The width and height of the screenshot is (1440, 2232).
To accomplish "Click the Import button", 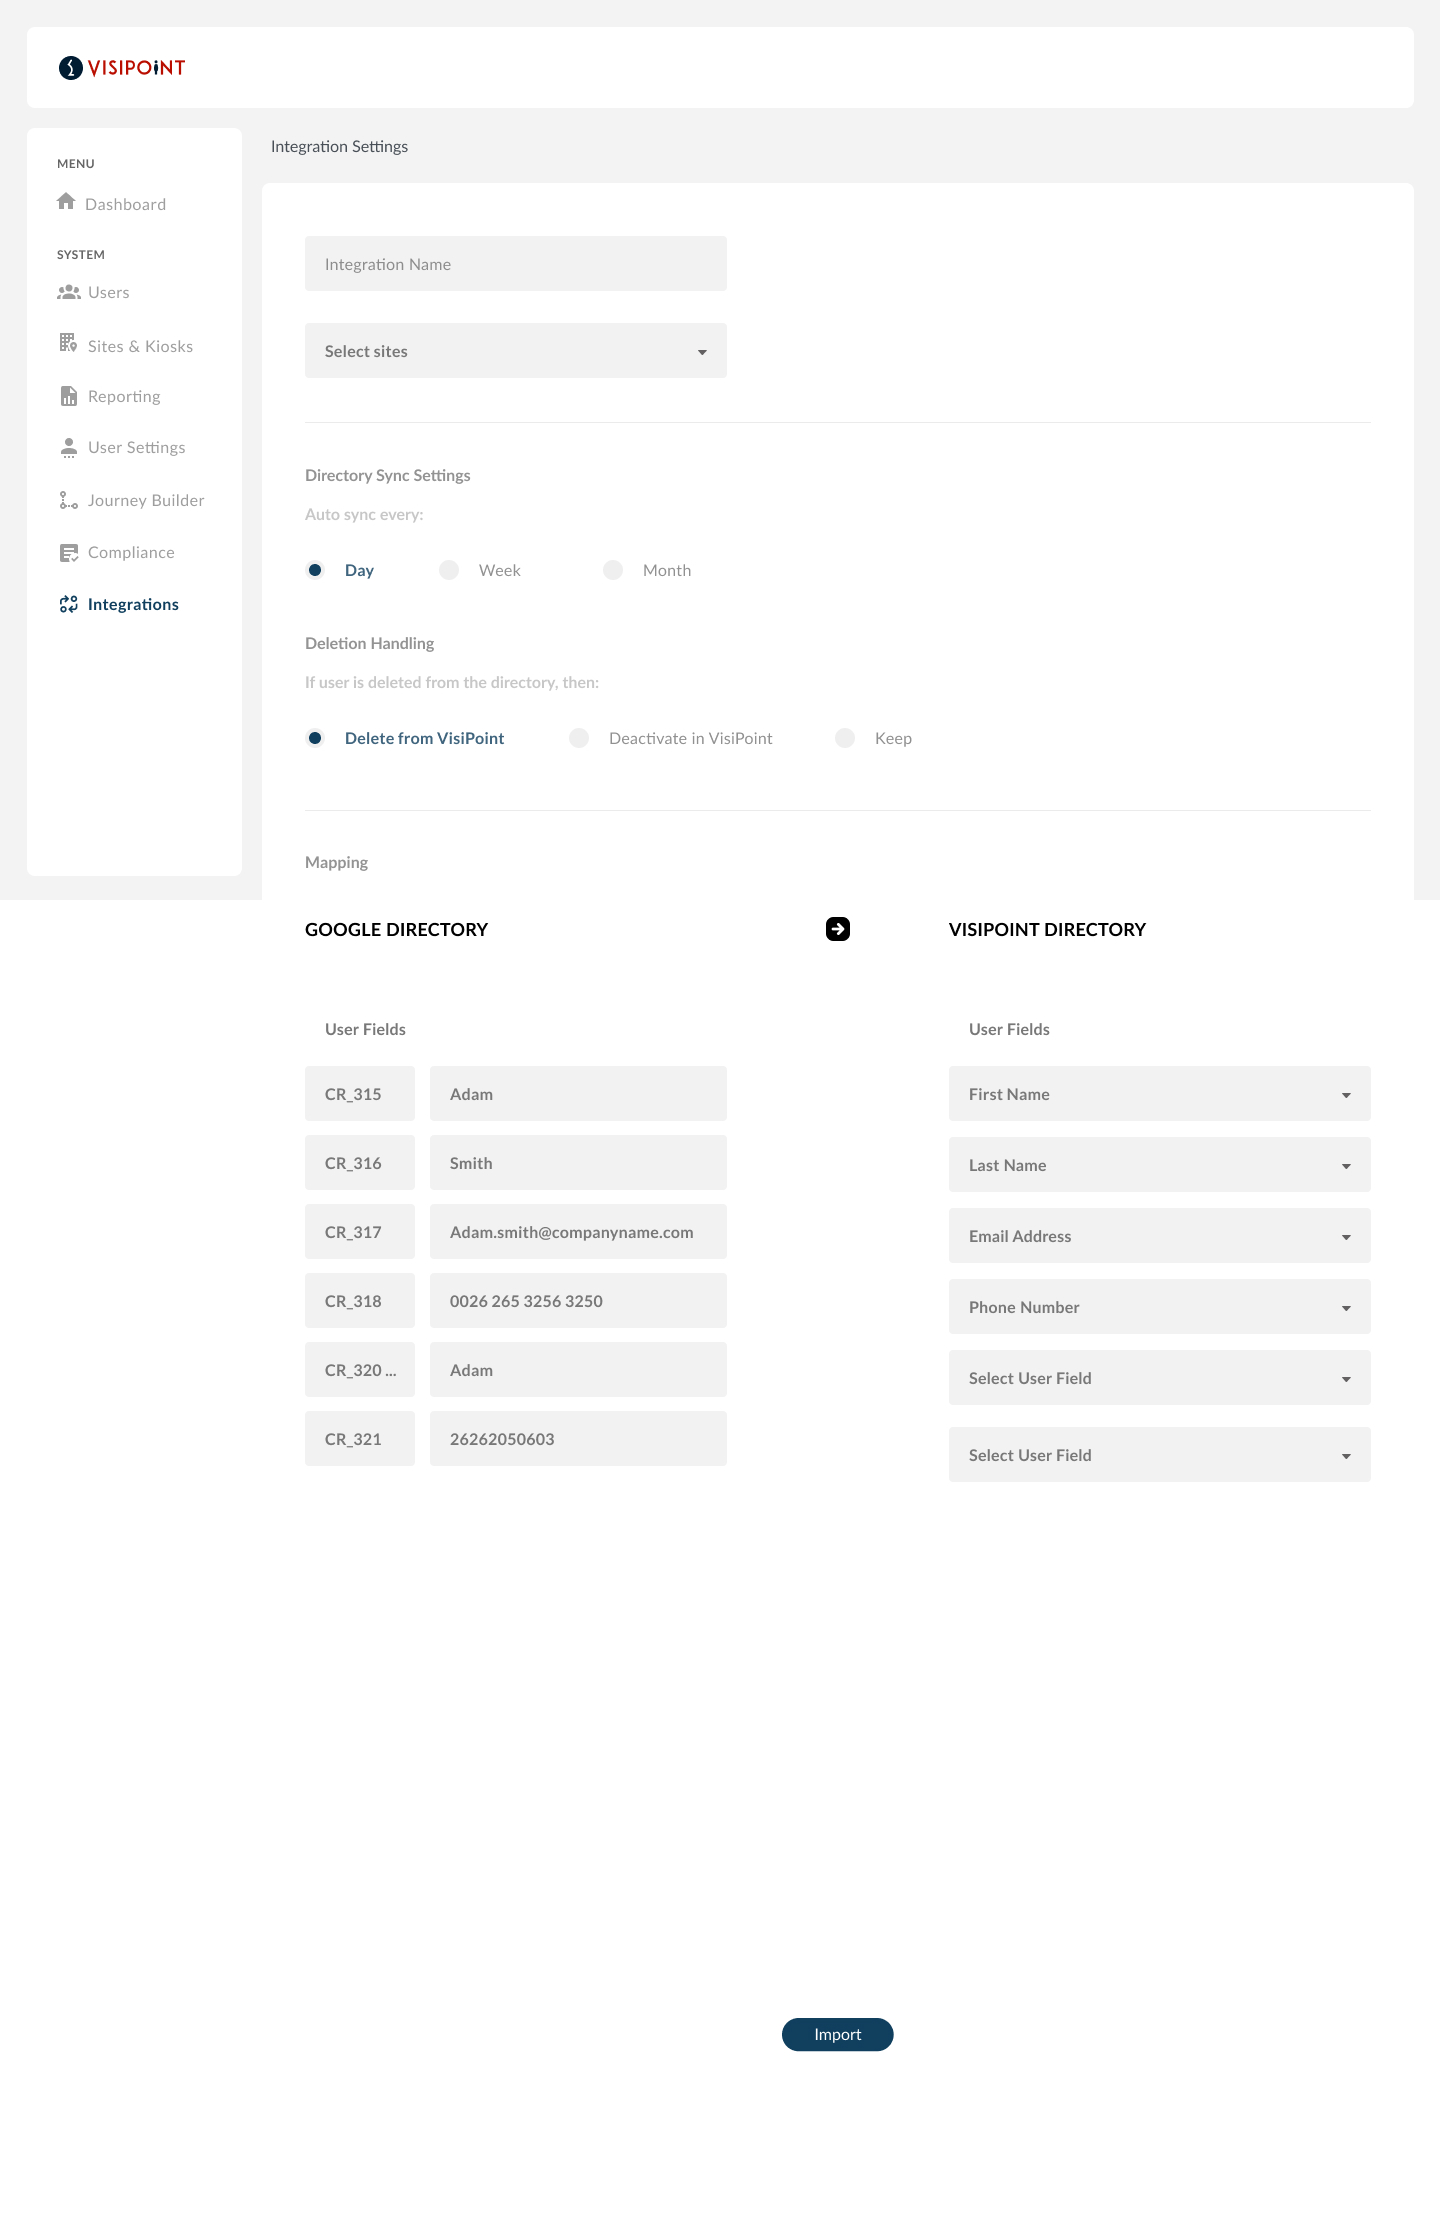I will point(838,2034).
